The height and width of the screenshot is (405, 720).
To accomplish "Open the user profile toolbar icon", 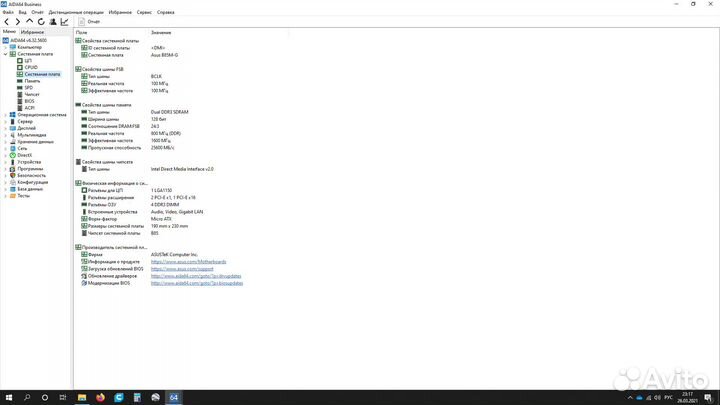I will click(53, 21).
